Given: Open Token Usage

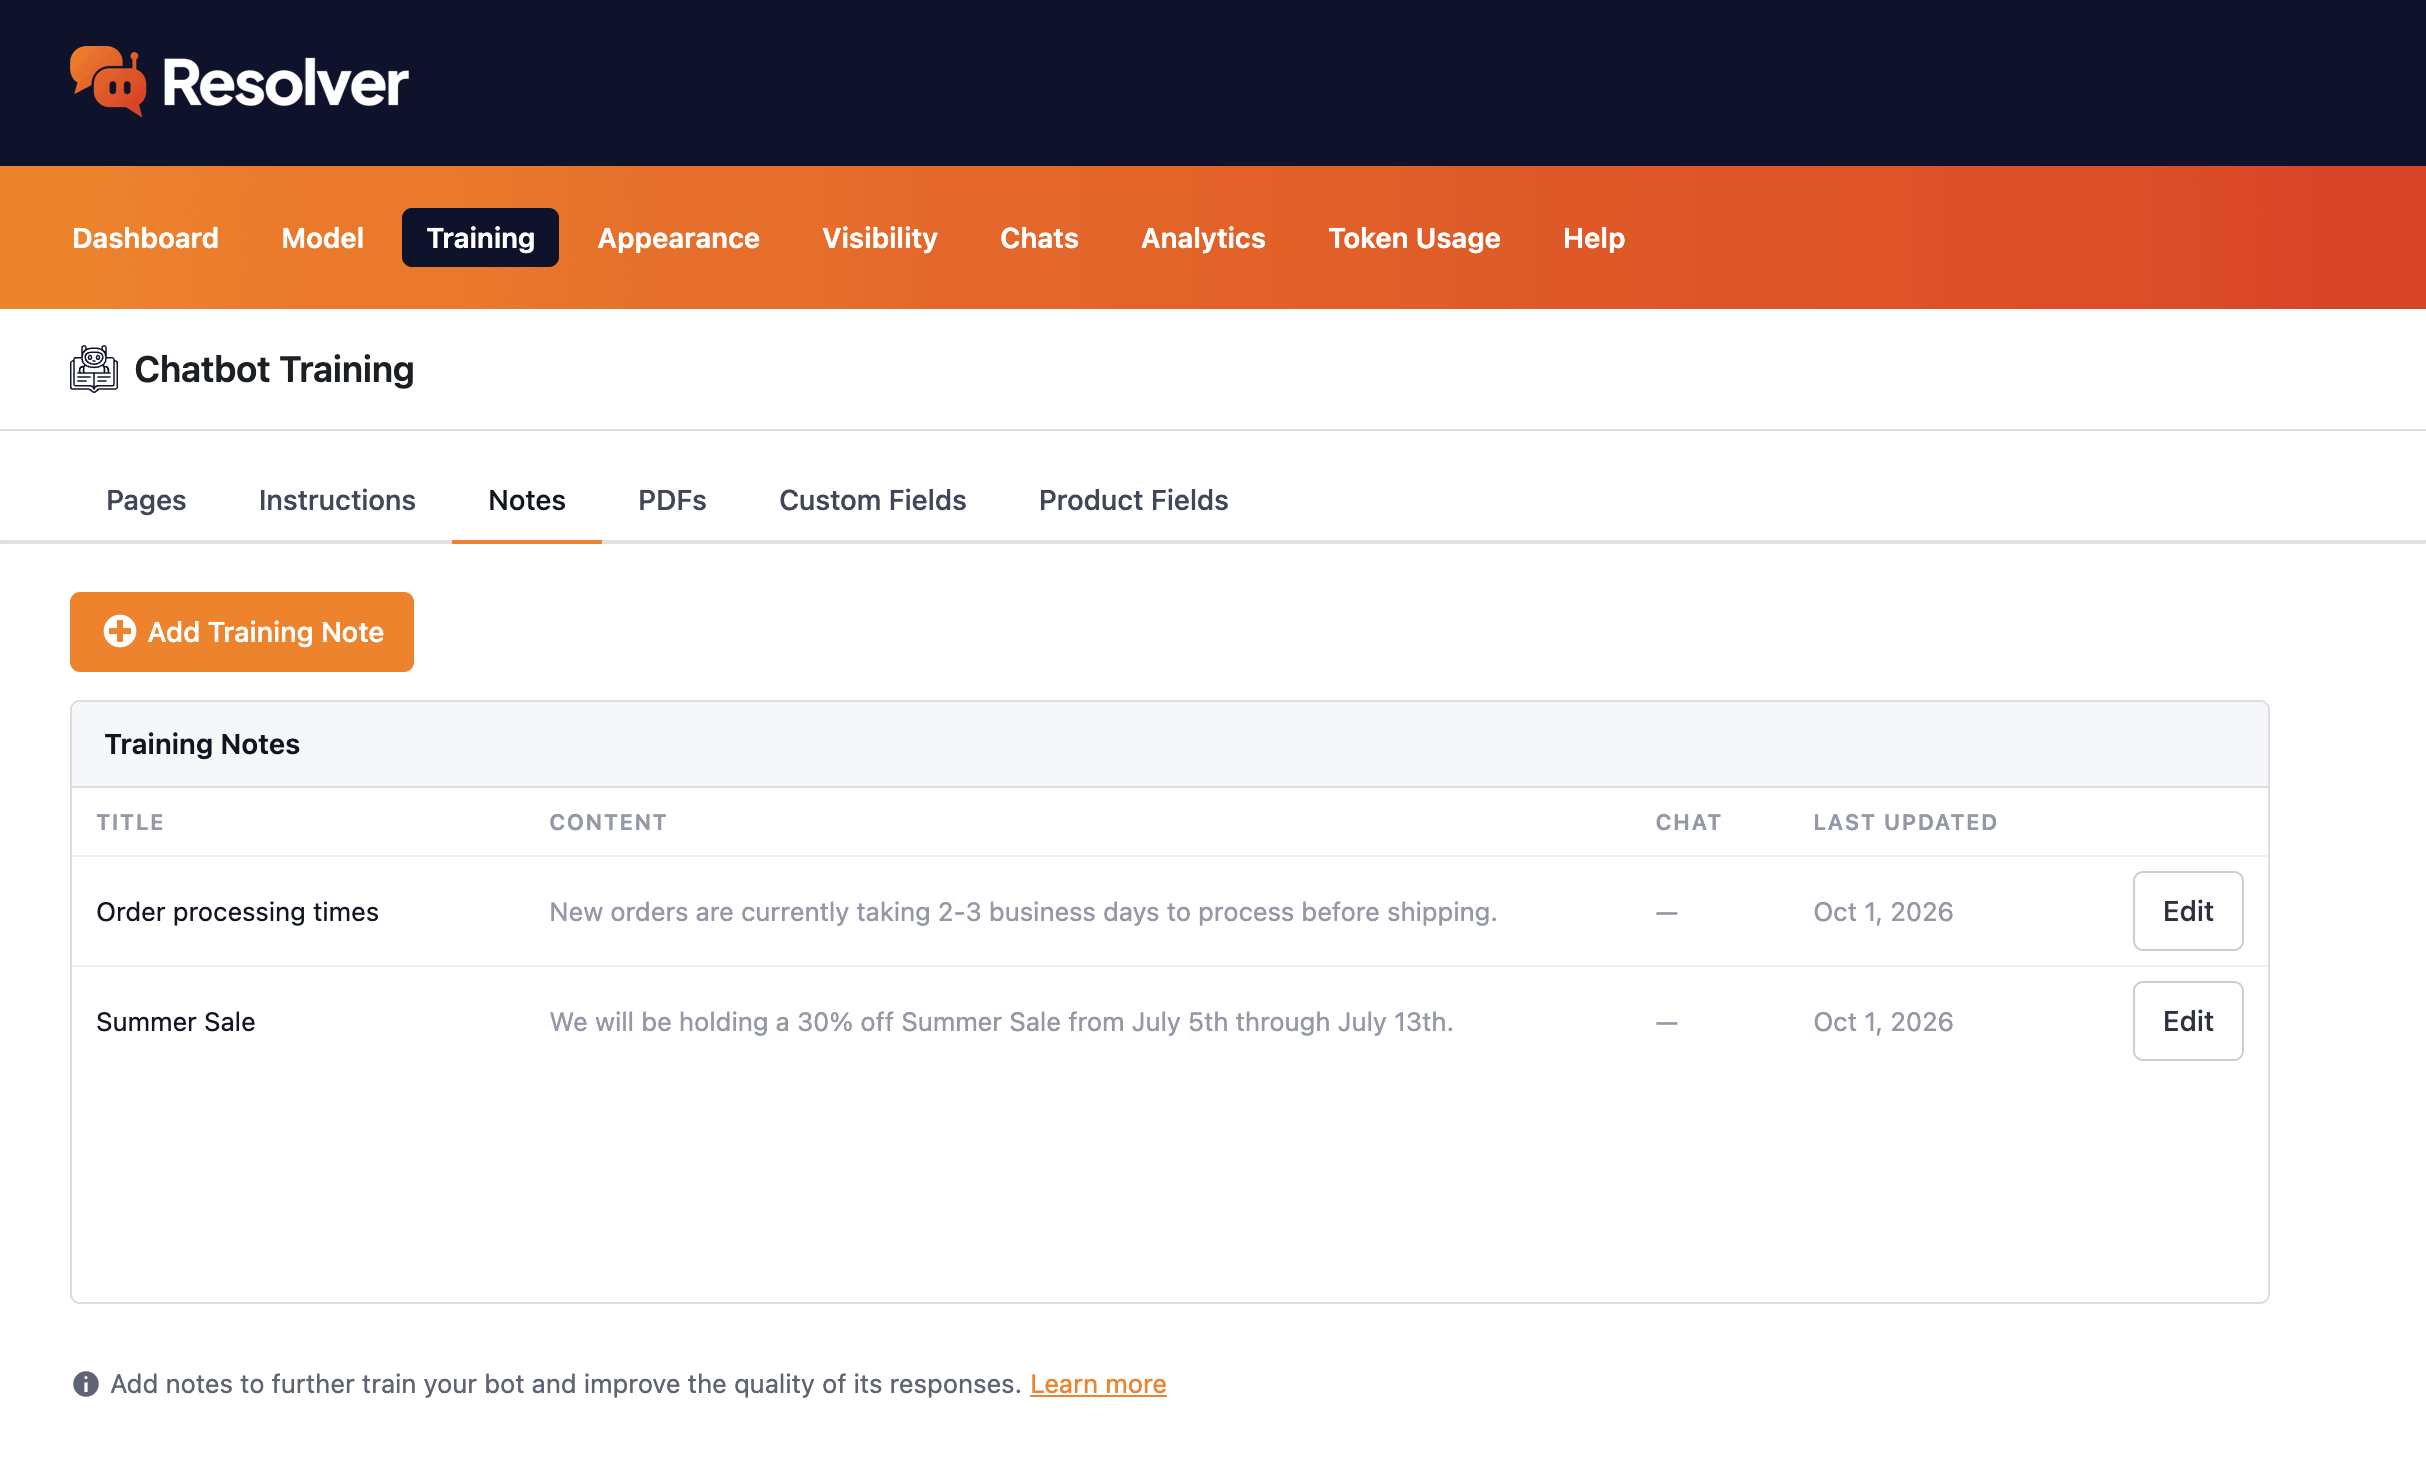Looking at the screenshot, I should click(x=1414, y=238).
